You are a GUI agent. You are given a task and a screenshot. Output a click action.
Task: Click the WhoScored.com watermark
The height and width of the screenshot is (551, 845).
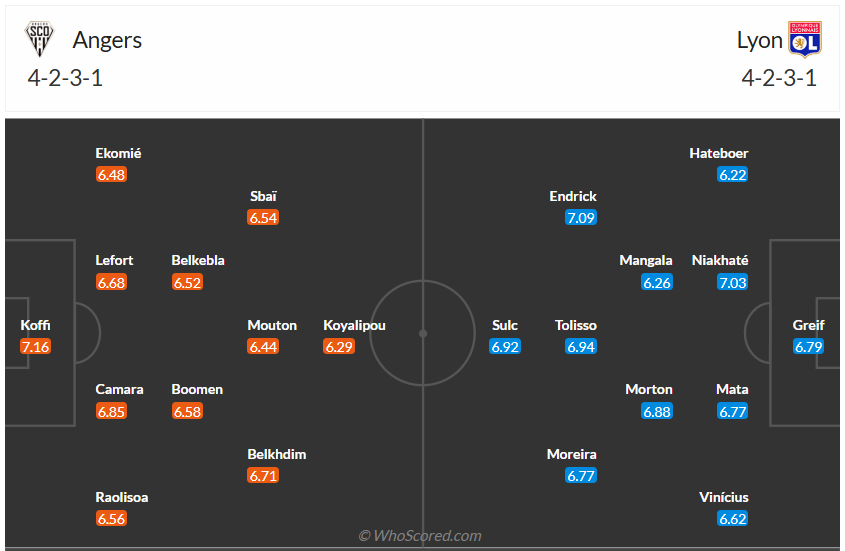(420, 536)
